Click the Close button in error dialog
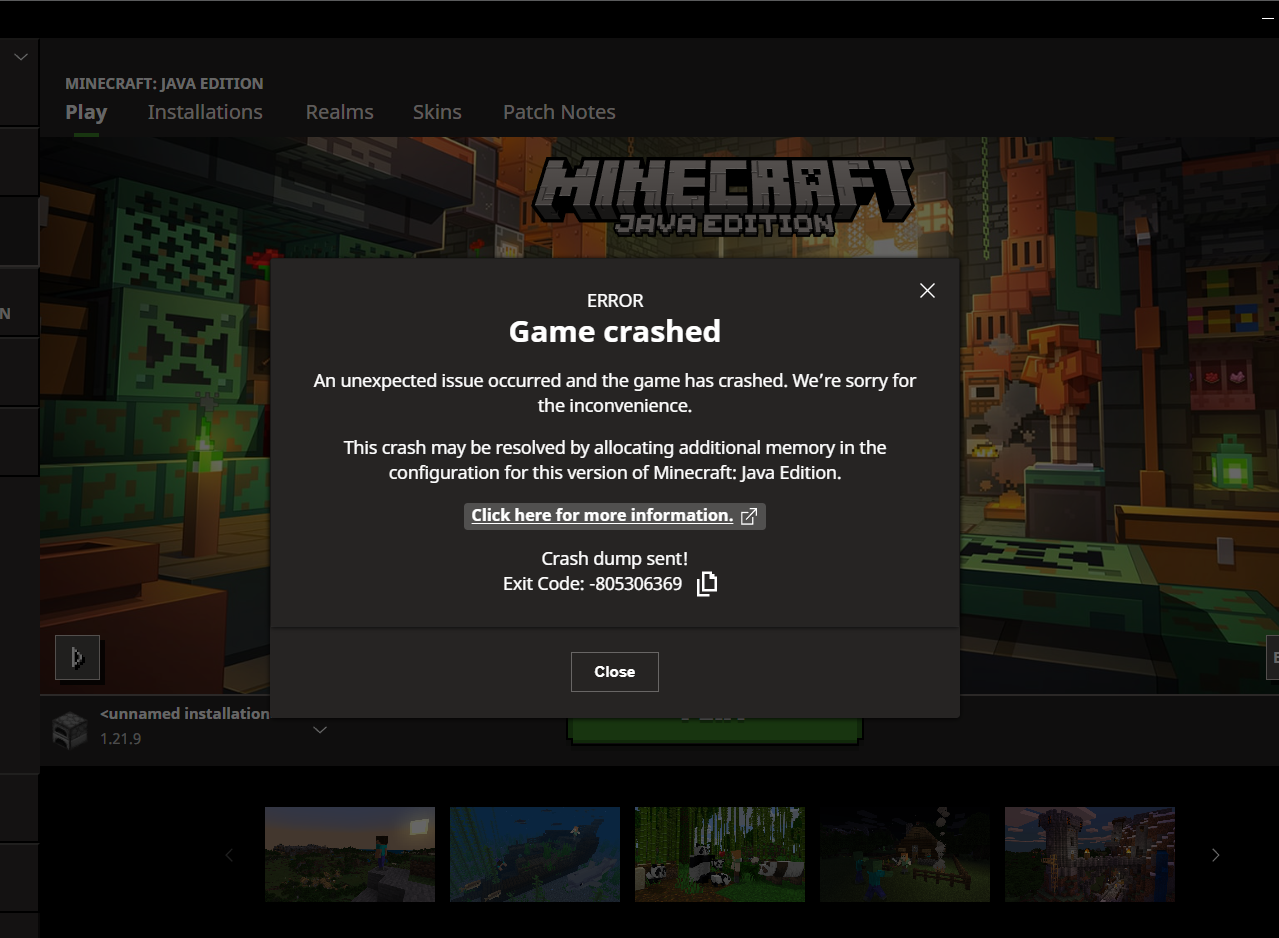 click(x=614, y=672)
